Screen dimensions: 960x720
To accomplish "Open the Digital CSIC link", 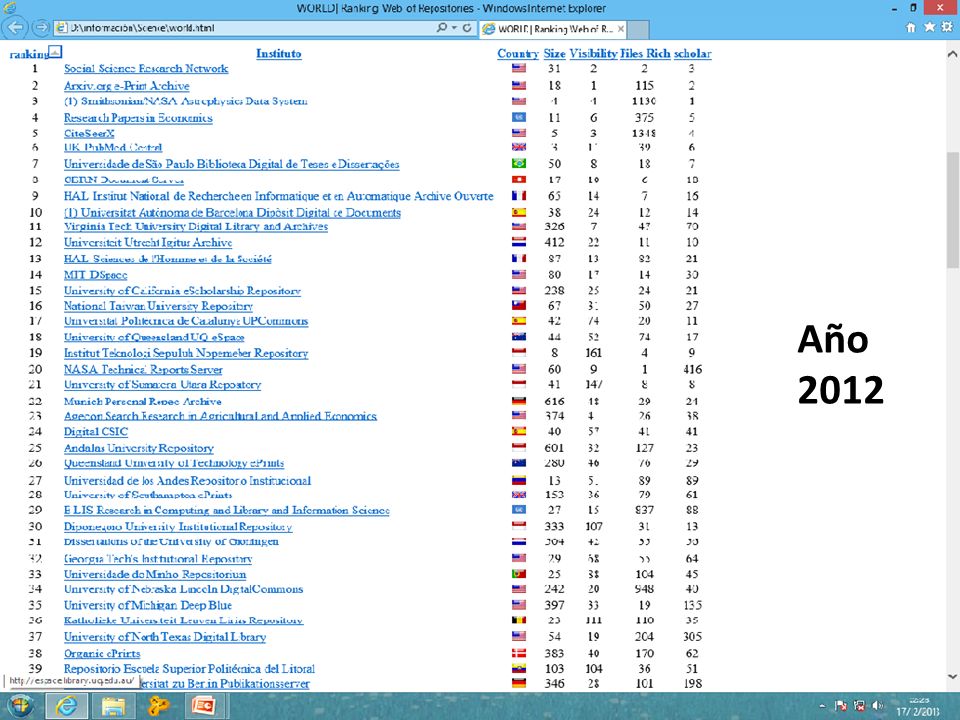I will pos(96,432).
